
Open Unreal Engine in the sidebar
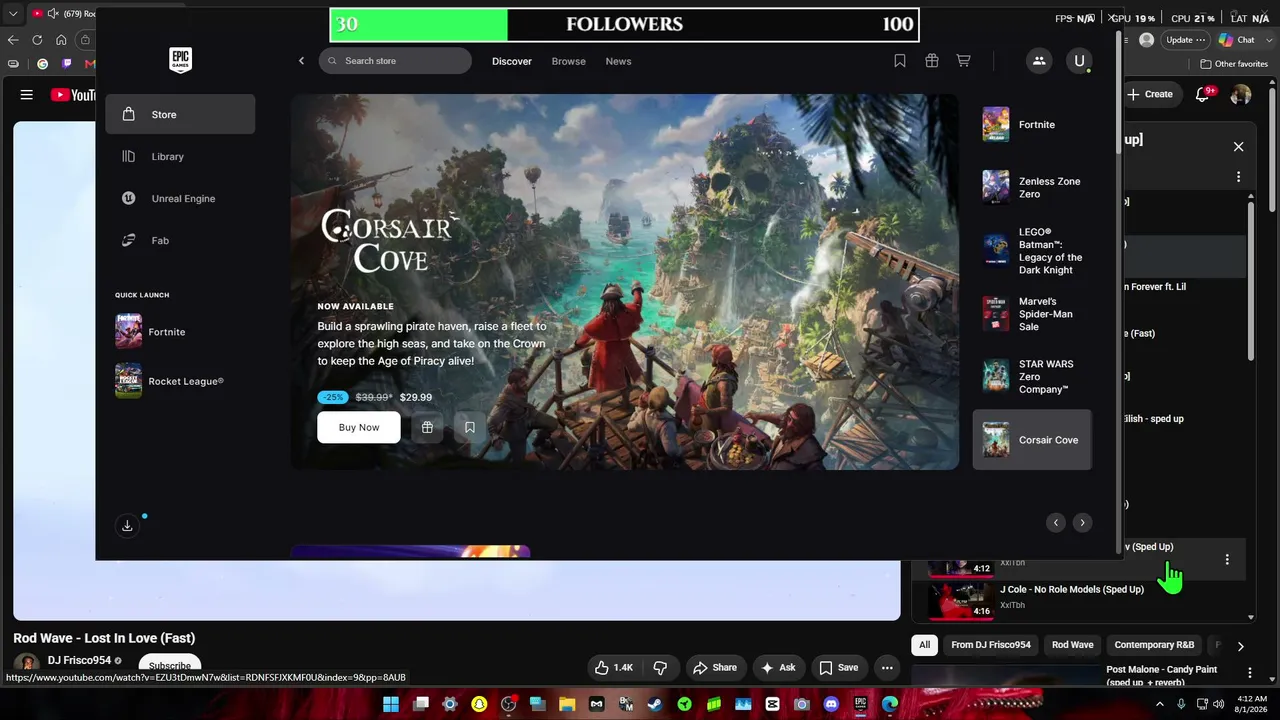[x=180, y=198]
